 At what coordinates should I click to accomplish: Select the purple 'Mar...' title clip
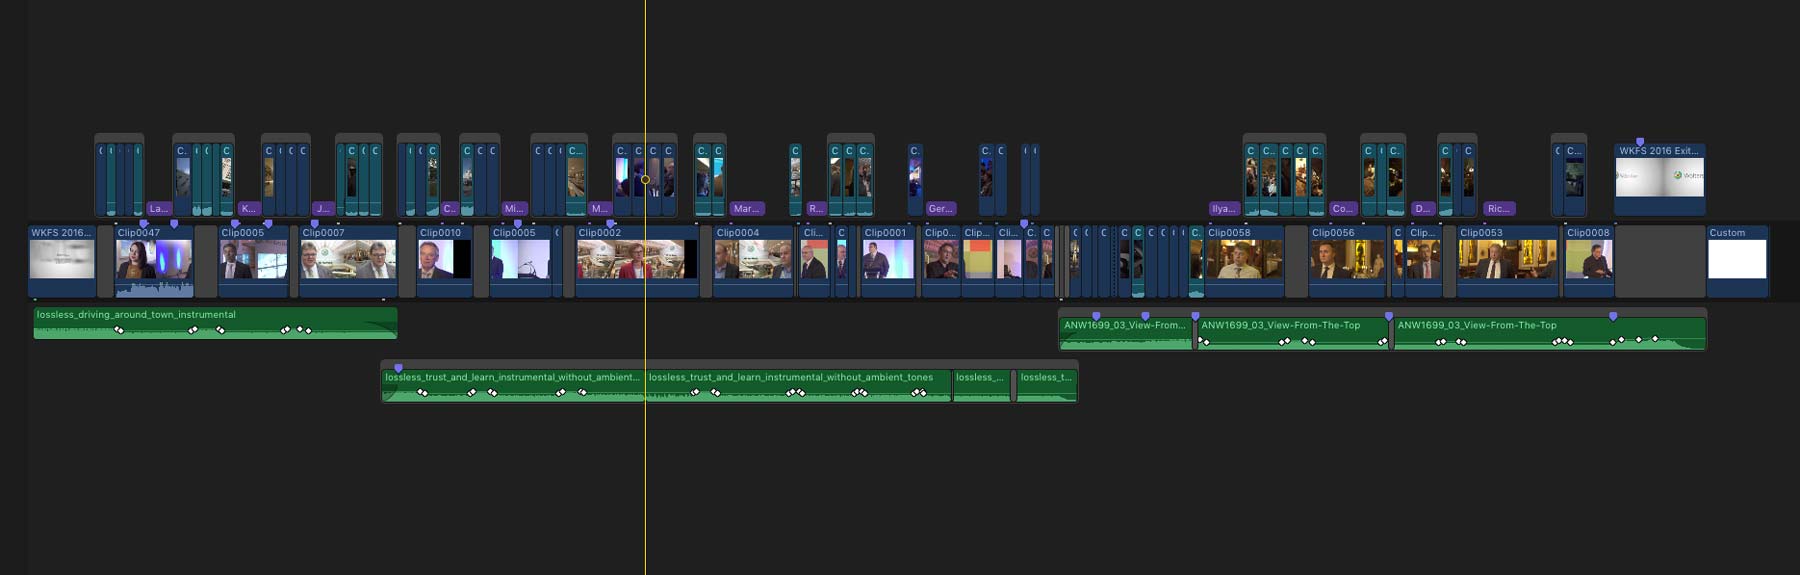click(x=747, y=209)
